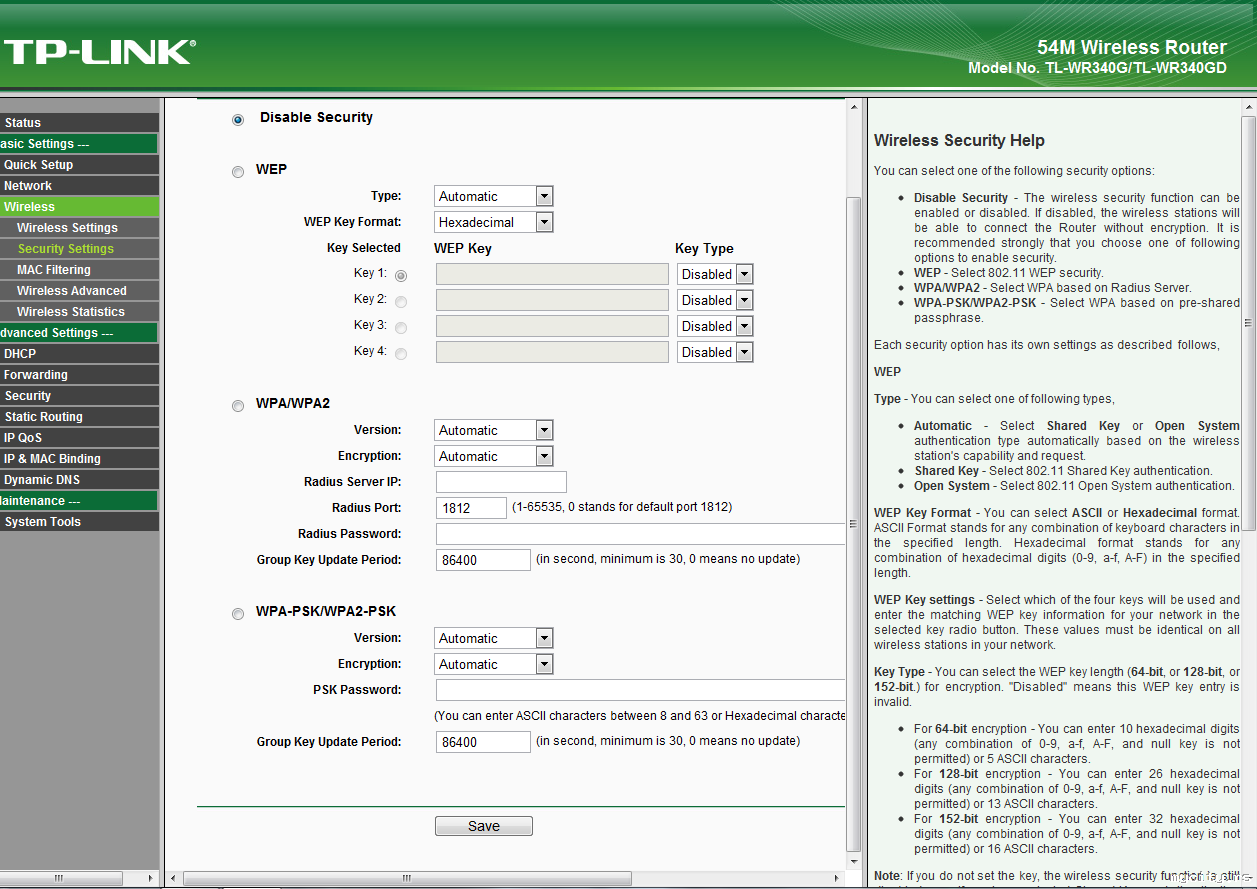Click the Save button
Viewport: 1257px width, 889px height.
[x=483, y=826]
